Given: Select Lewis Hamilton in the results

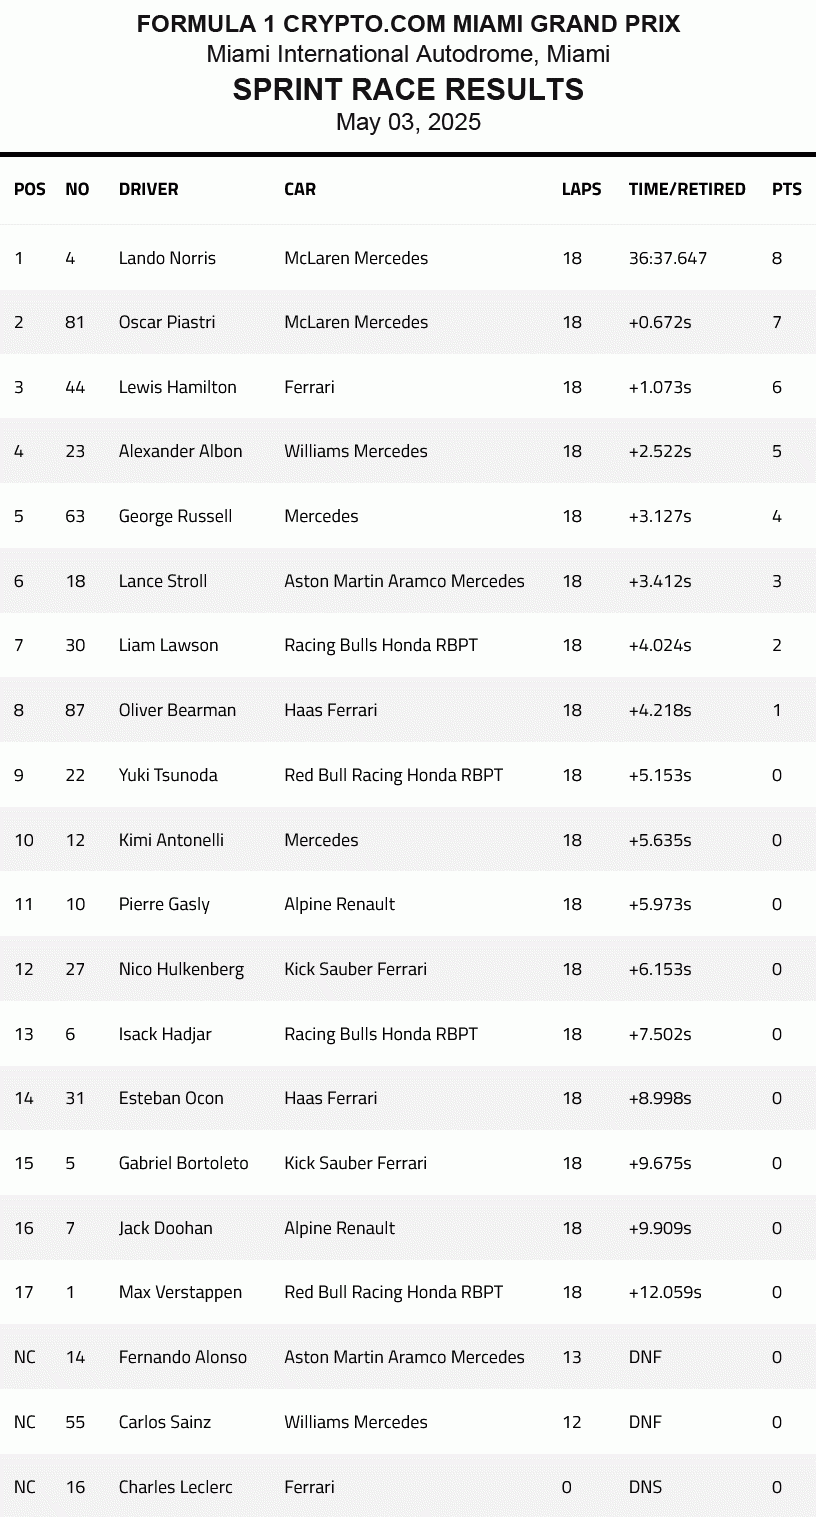Looking at the screenshot, I should pyautogui.click(x=177, y=387).
